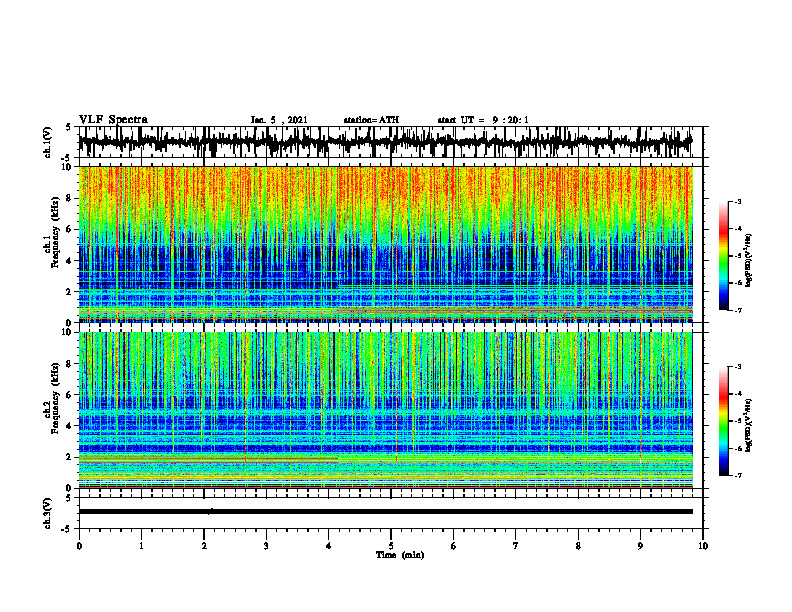Screen dimensions: 792x612
Task: Click the time axis tick label "6"
Action: click(454, 546)
